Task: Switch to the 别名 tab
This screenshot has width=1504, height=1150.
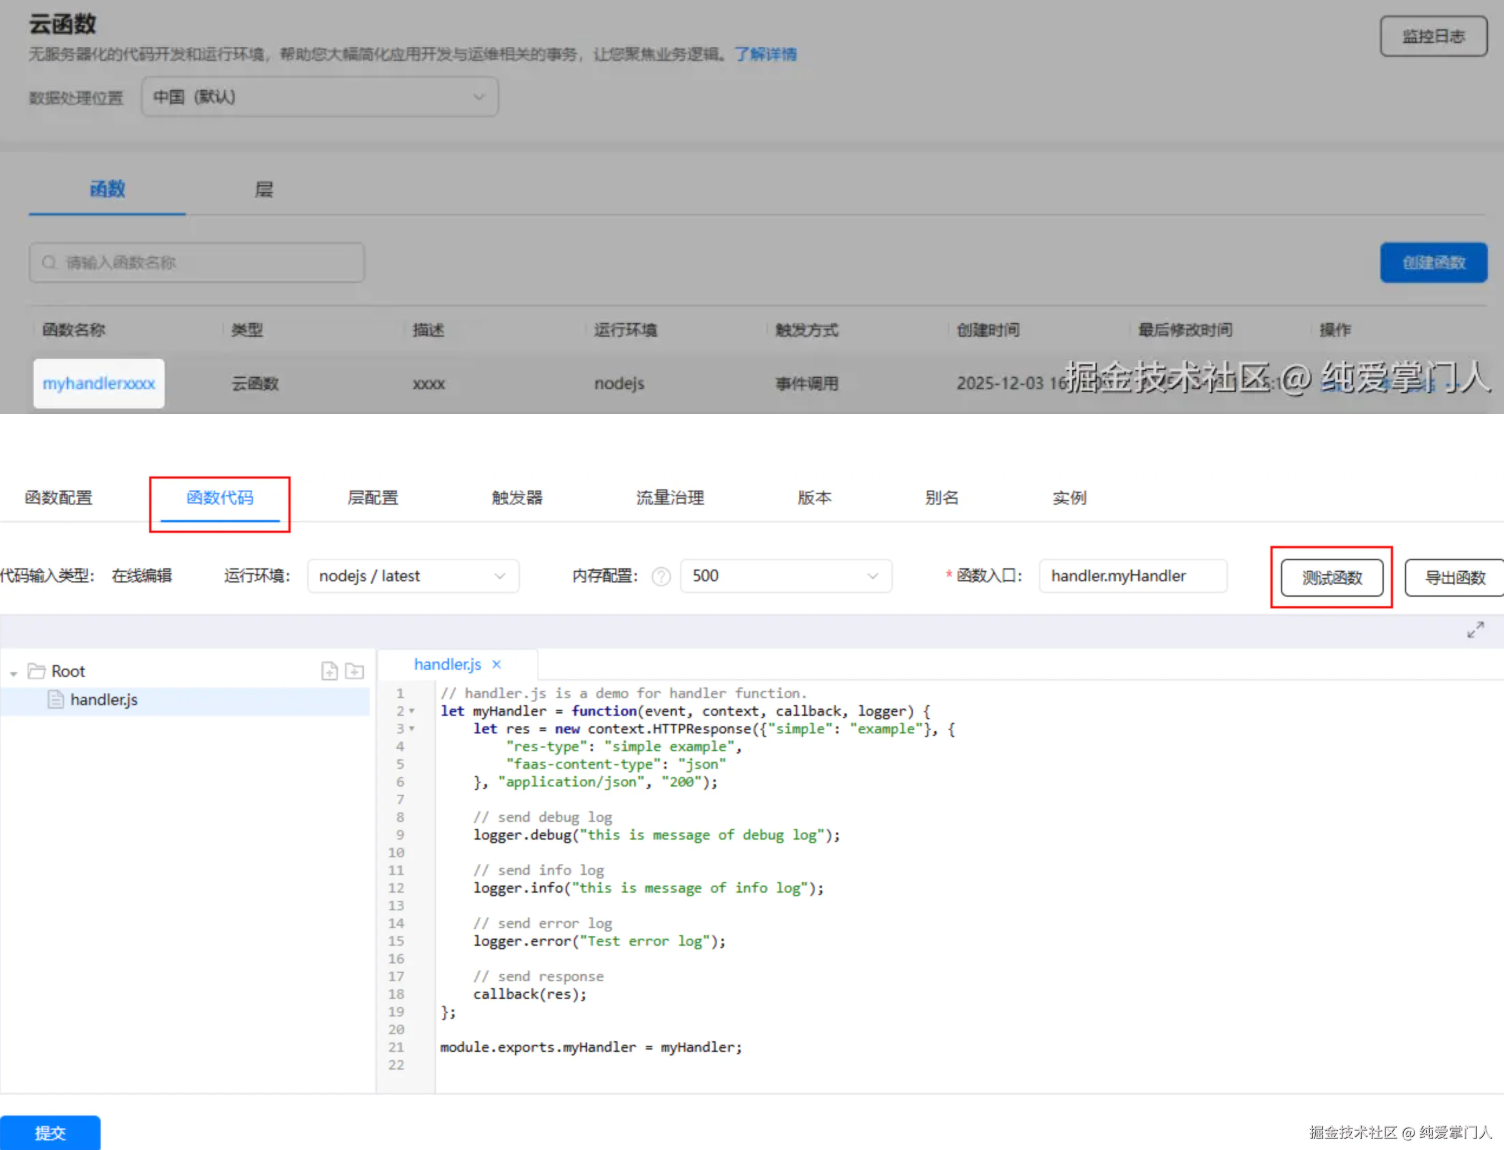Action: (942, 497)
